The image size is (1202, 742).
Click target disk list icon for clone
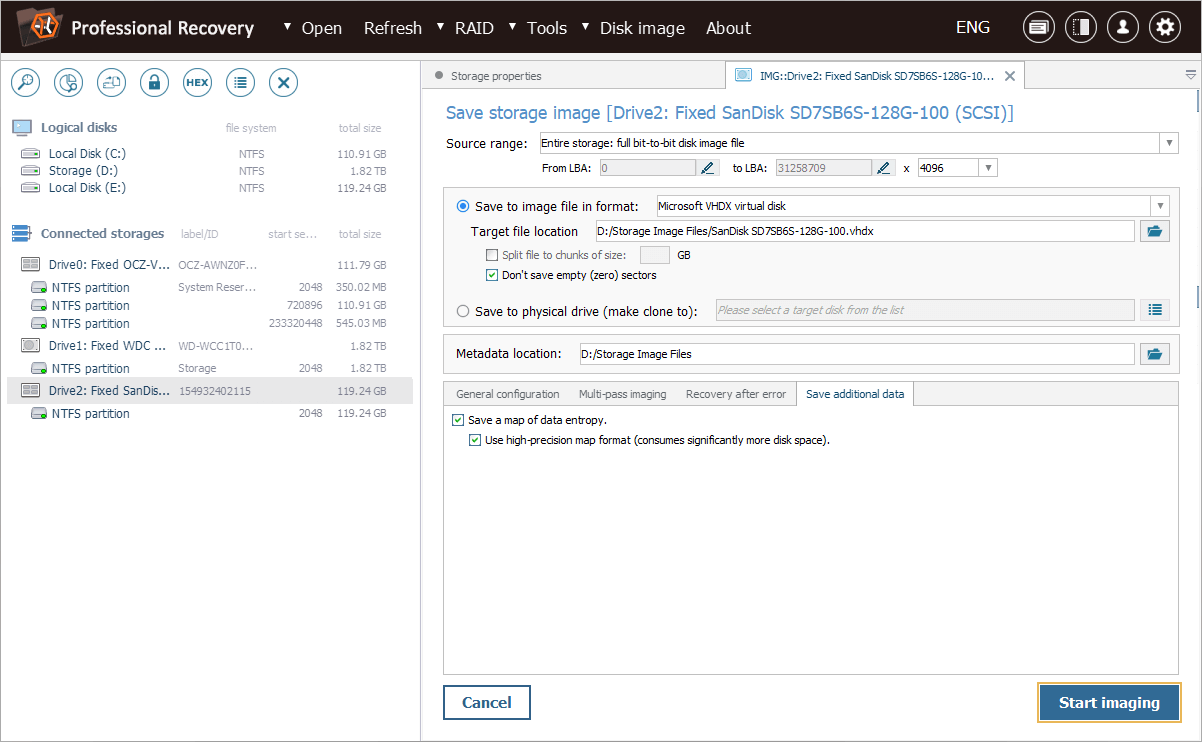pos(1154,310)
